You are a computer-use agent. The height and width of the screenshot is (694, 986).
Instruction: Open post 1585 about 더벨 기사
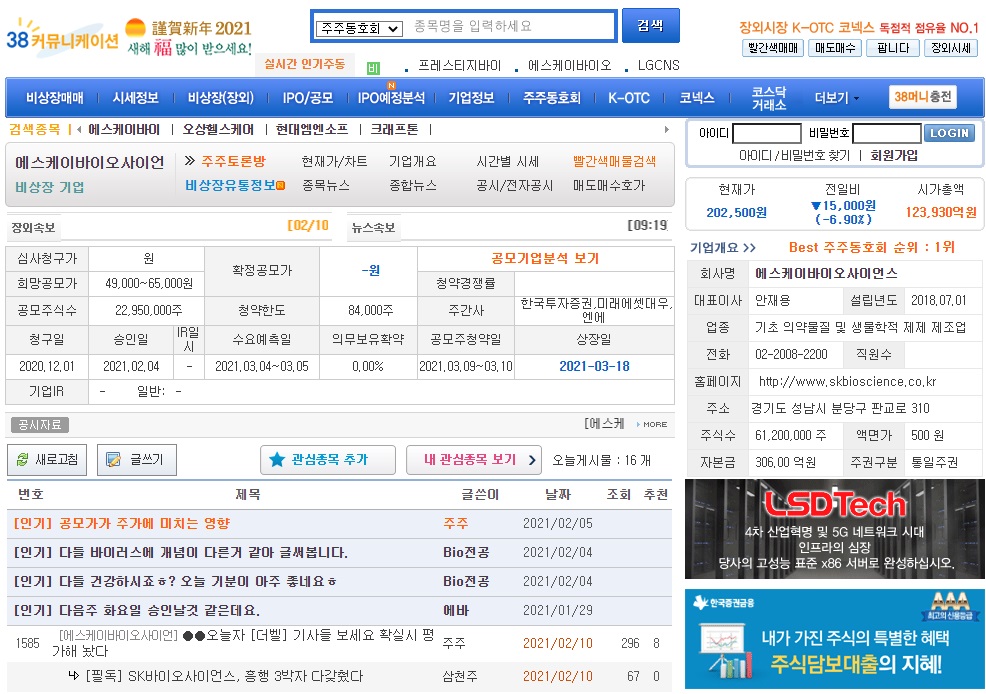point(243,642)
